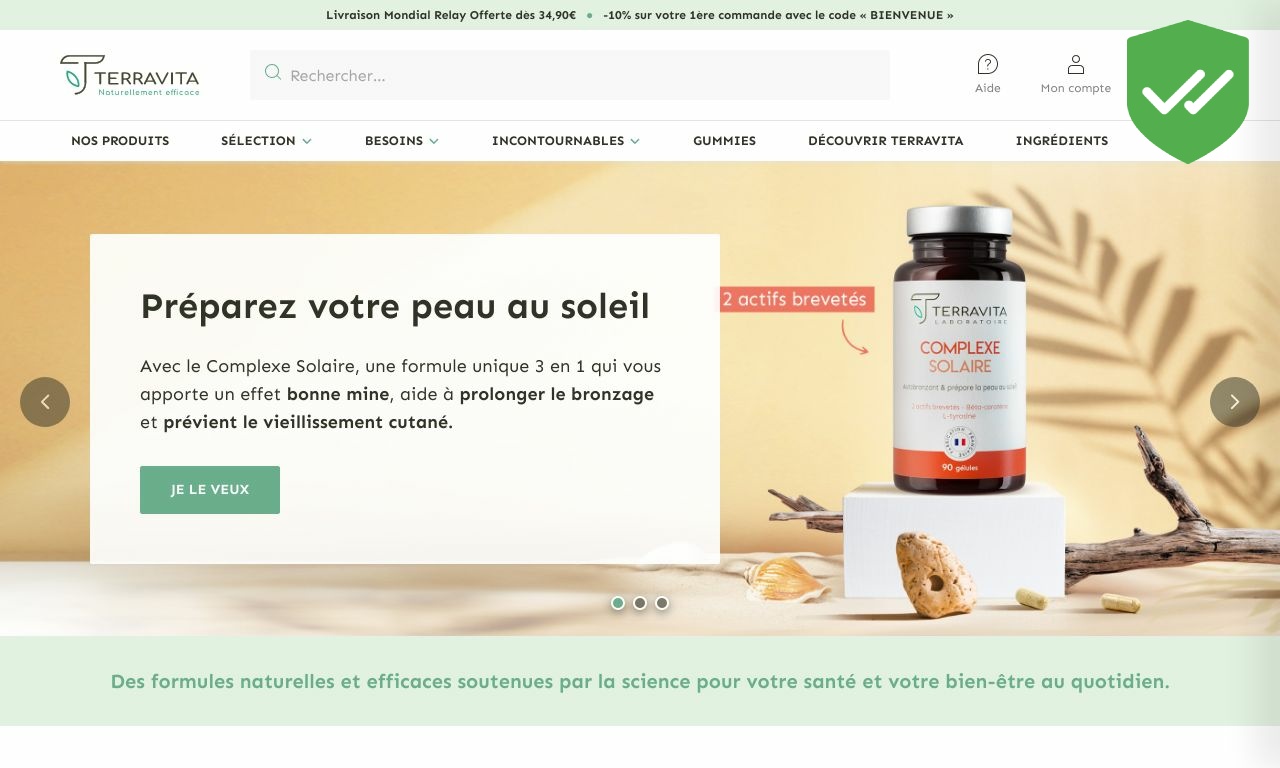Select the second carousel dot
The width and height of the screenshot is (1280, 768).
pos(640,603)
